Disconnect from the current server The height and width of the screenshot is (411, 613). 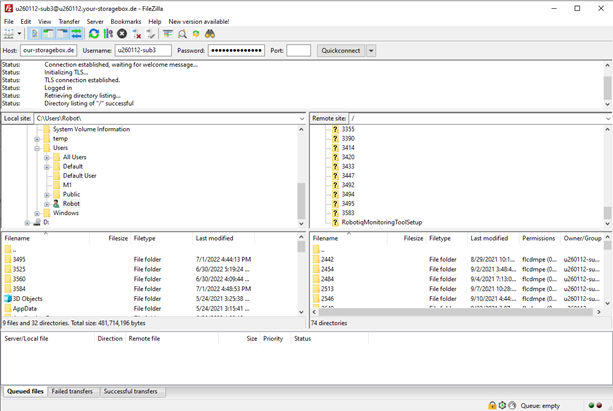click(x=136, y=34)
